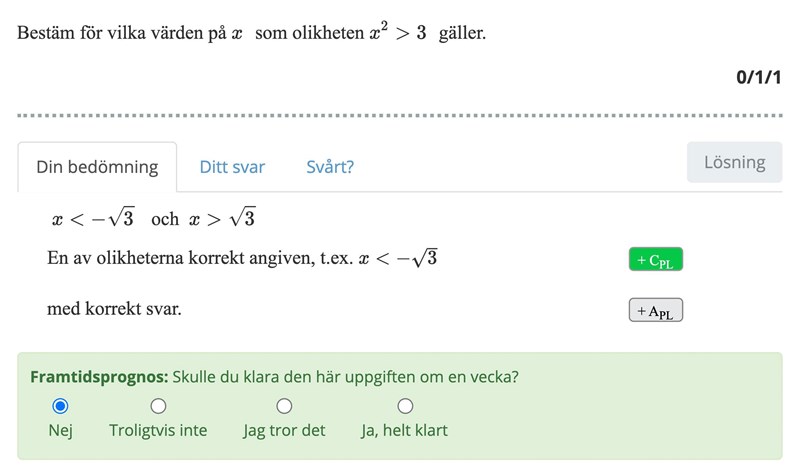
Task: Click the "Jag tror det" label text
Action: 284,431
